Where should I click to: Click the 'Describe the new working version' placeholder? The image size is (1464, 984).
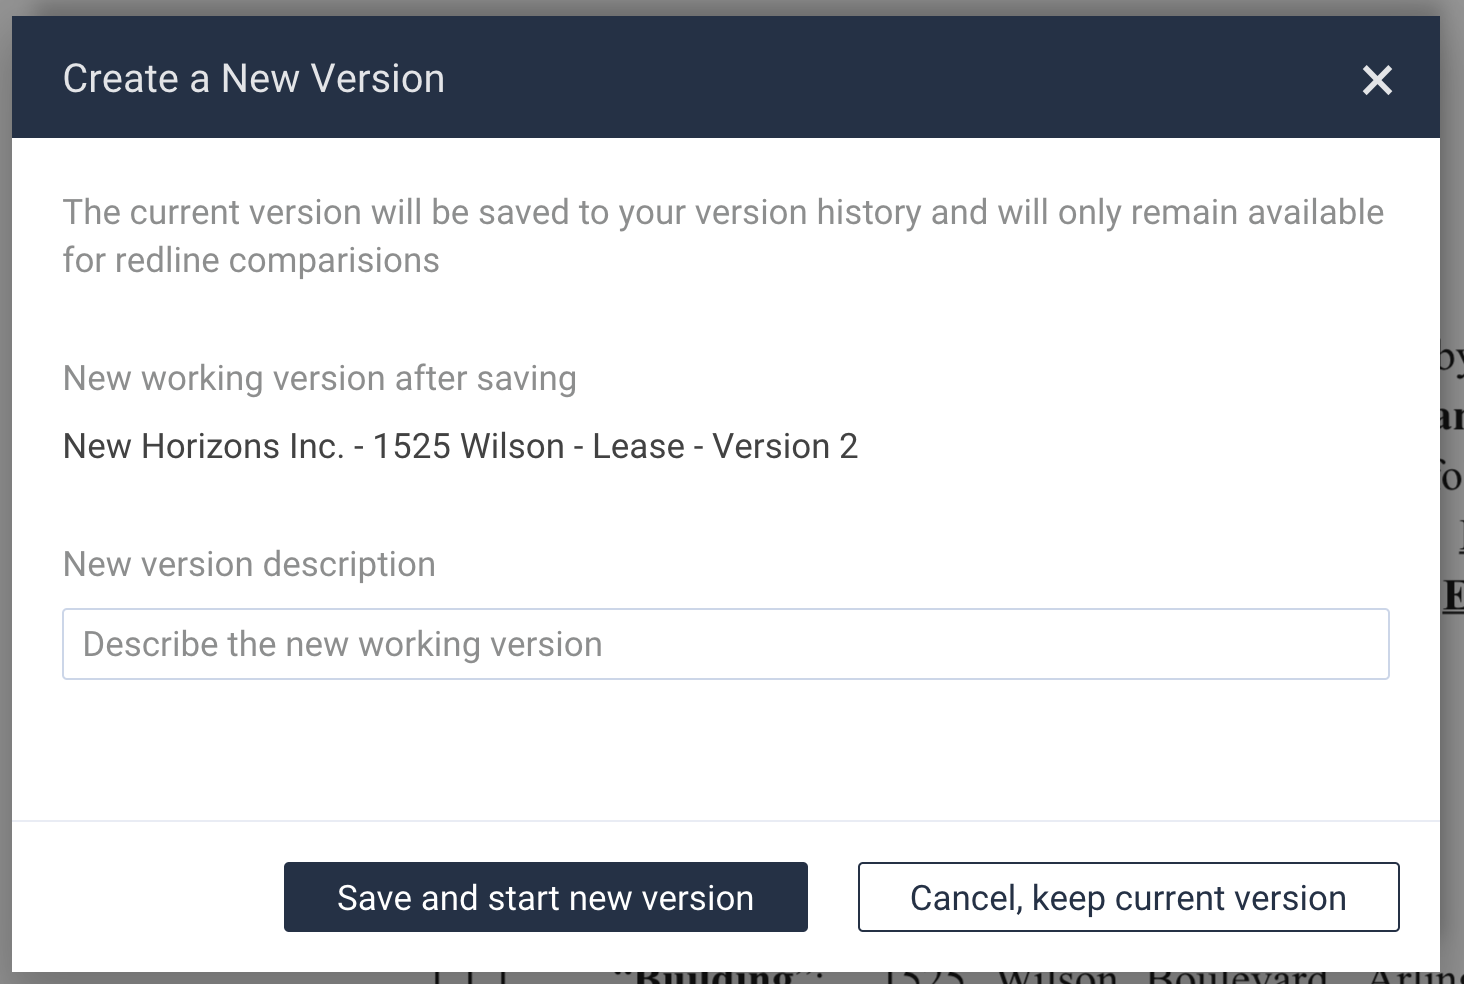pos(342,644)
